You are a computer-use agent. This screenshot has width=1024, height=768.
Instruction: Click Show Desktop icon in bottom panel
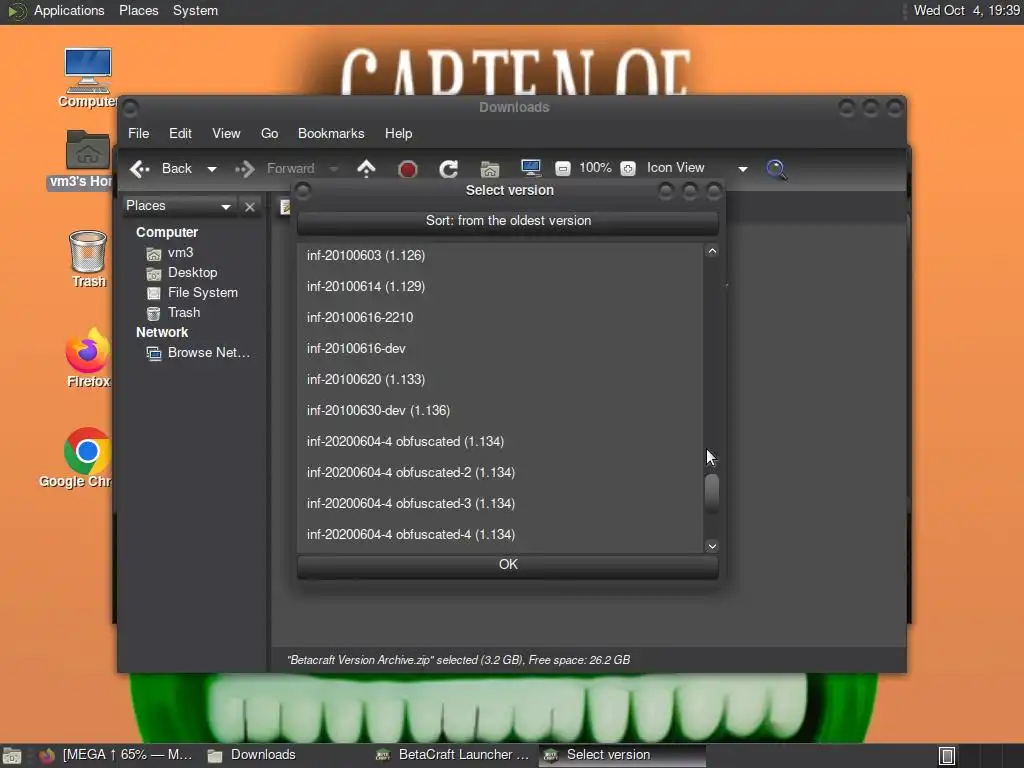pos(11,756)
